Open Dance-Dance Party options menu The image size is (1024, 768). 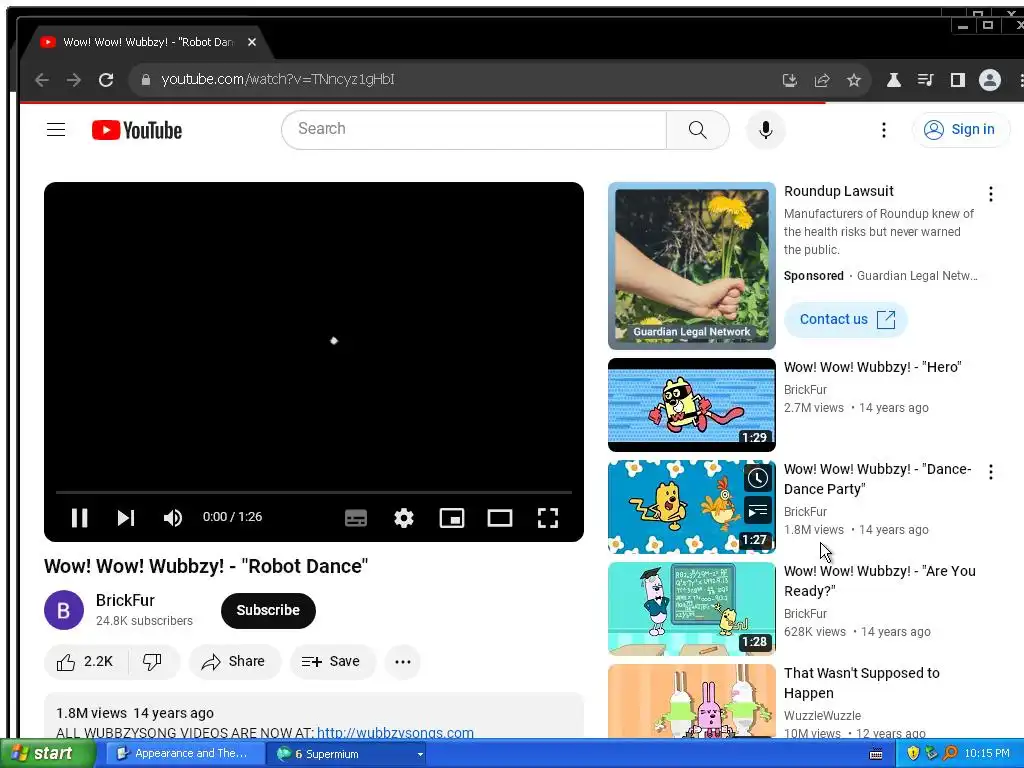point(991,472)
